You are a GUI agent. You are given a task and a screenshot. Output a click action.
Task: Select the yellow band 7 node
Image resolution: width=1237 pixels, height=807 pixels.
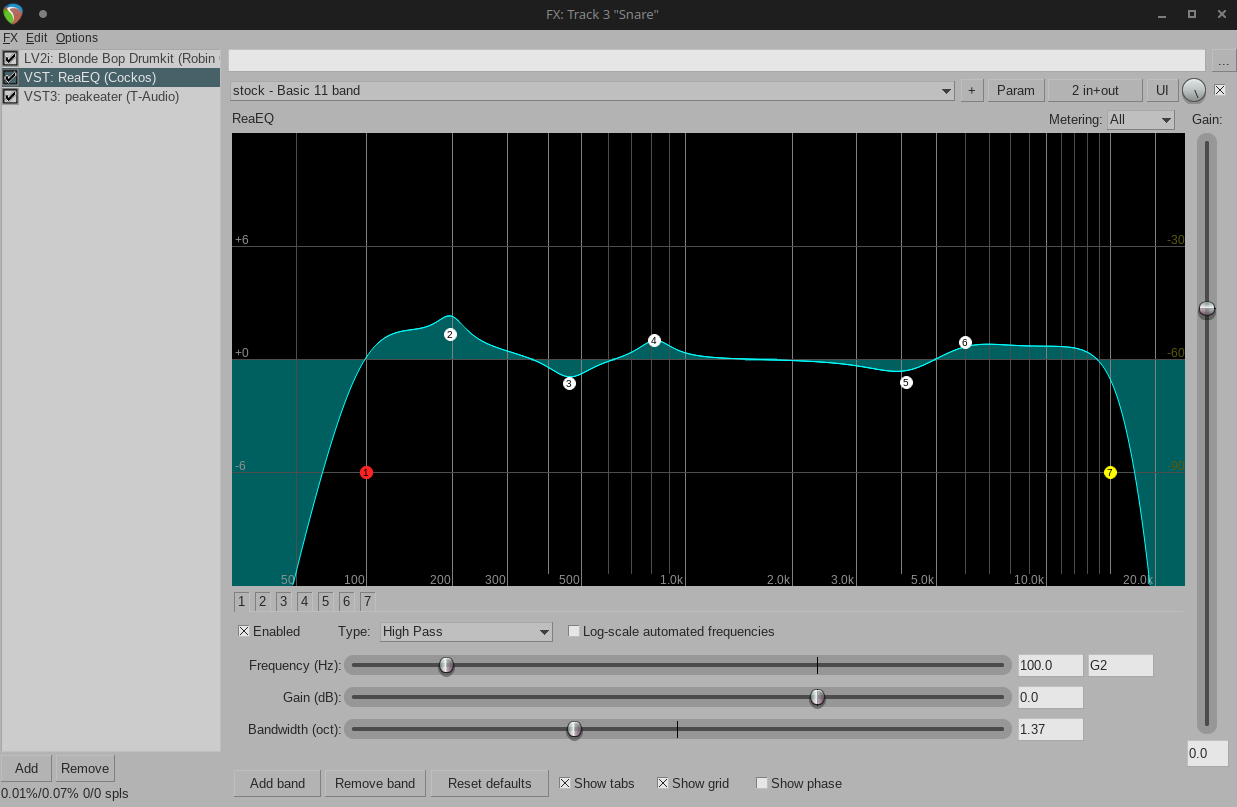1110,472
